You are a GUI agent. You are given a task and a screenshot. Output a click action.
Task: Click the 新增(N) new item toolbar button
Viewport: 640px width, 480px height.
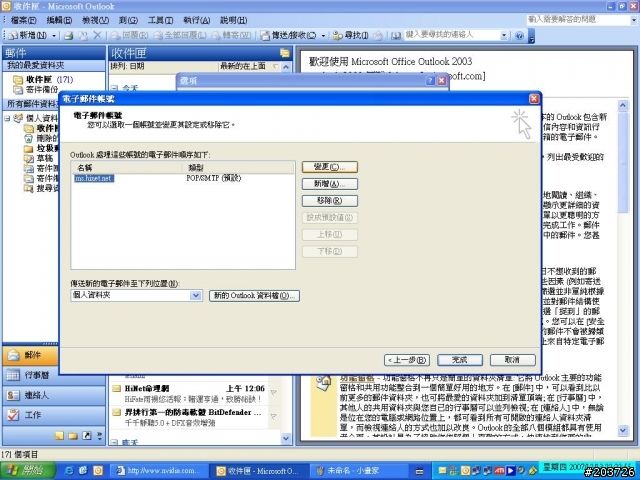28,36
